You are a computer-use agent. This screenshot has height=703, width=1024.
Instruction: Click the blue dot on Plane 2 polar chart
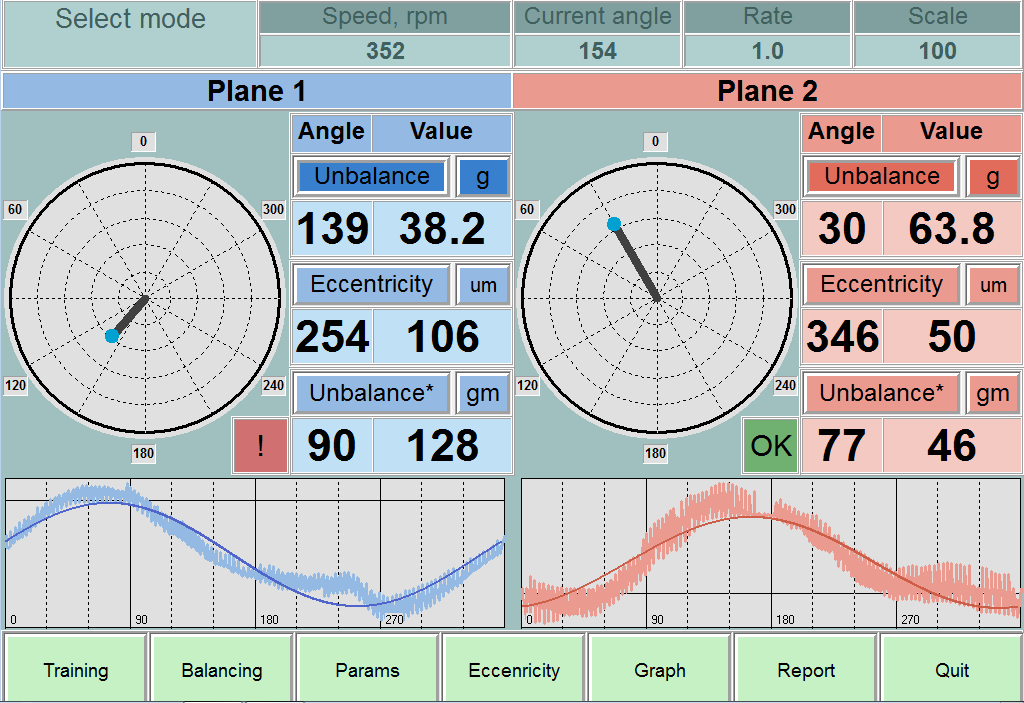pyautogui.click(x=614, y=224)
